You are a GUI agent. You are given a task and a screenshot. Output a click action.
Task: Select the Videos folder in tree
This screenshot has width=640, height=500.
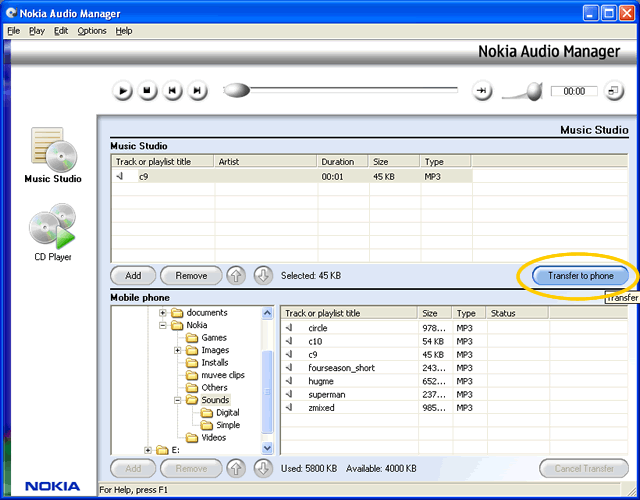click(213, 437)
